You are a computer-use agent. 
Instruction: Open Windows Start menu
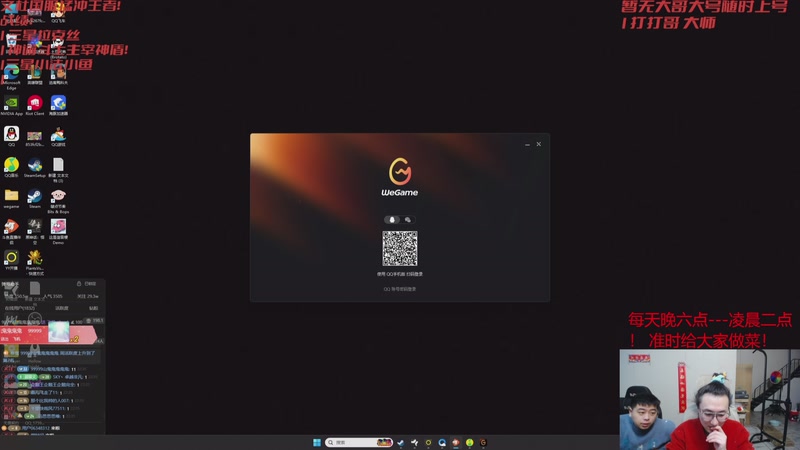click(317, 442)
